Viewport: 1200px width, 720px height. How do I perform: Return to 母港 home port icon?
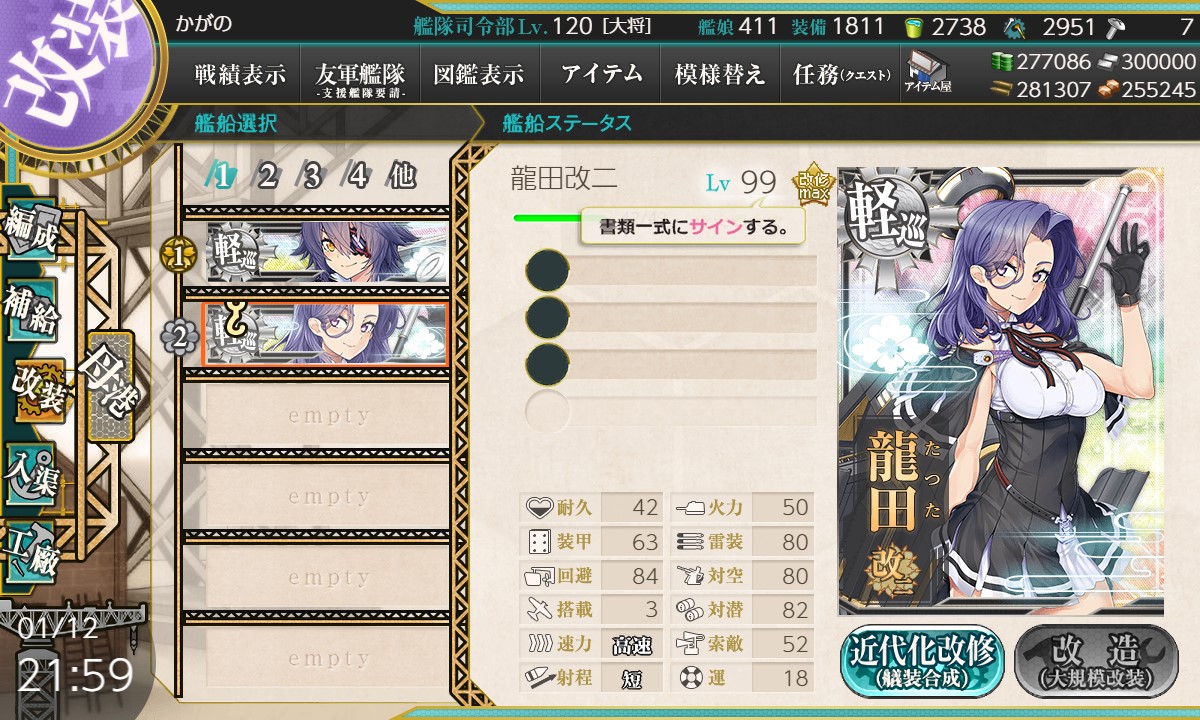pyautogui.click(x=110, y=385)
